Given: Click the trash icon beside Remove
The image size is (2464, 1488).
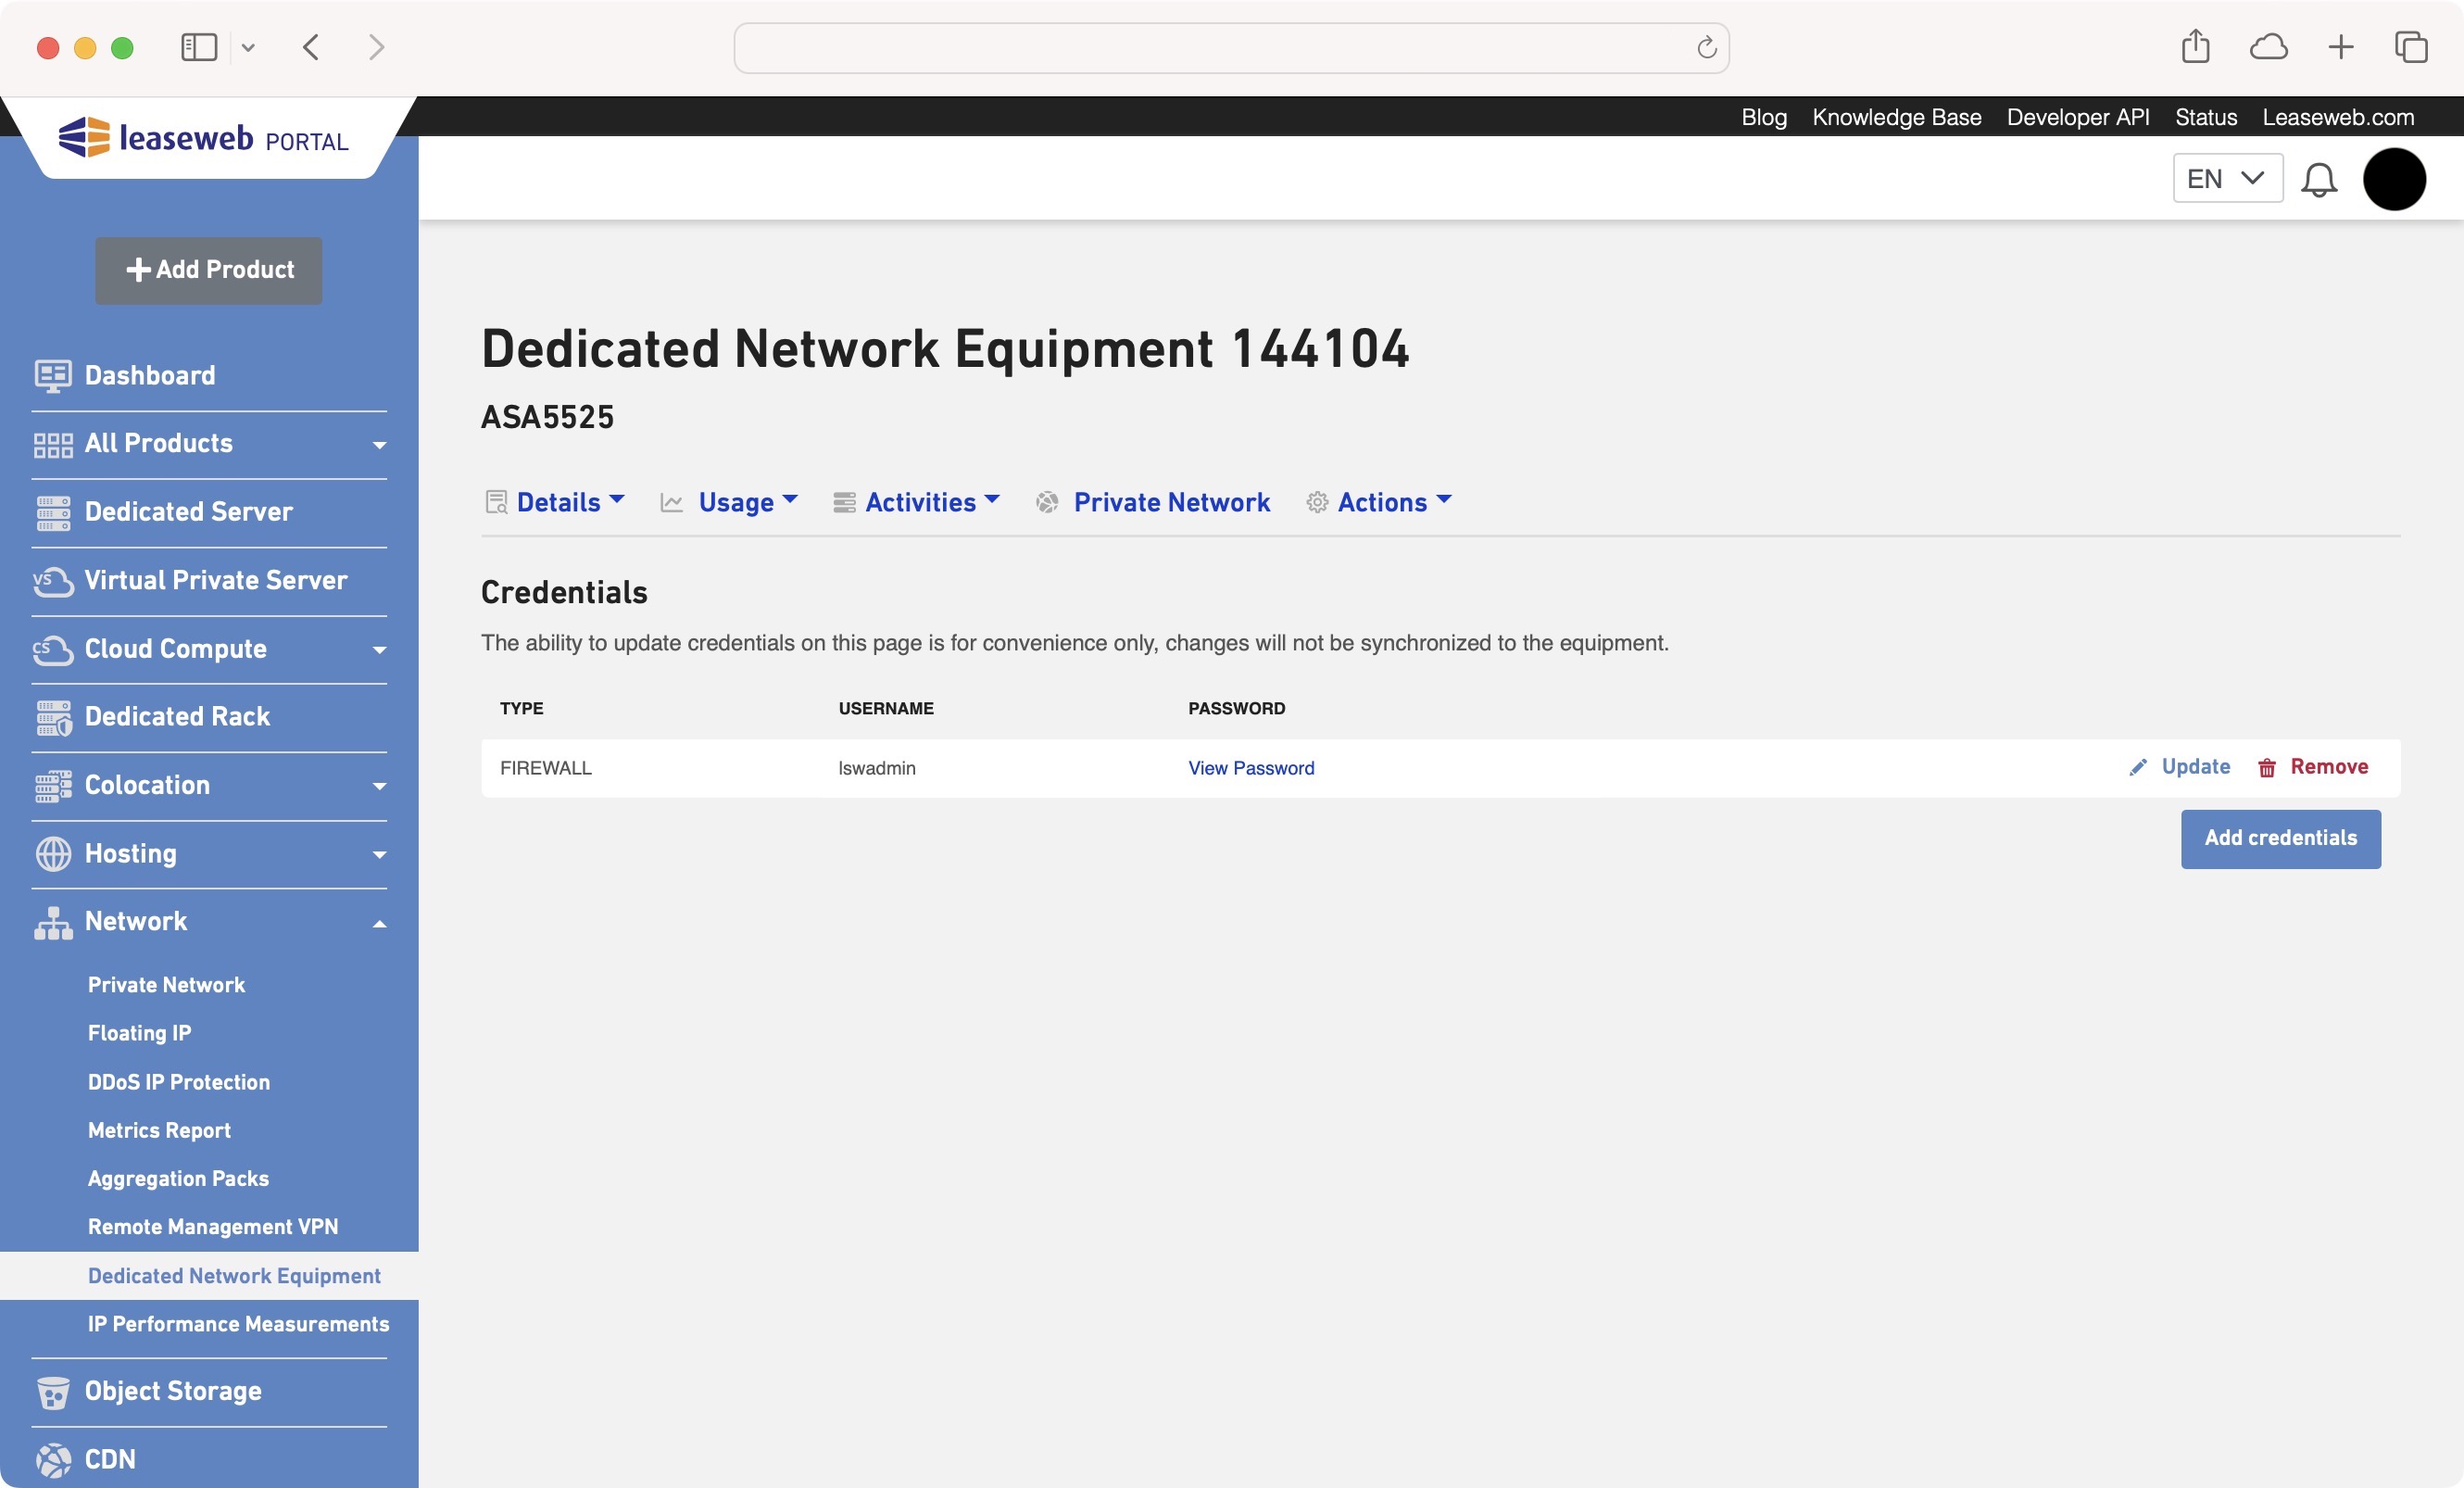Looking at the screenshot, I should click(2267, 768).
